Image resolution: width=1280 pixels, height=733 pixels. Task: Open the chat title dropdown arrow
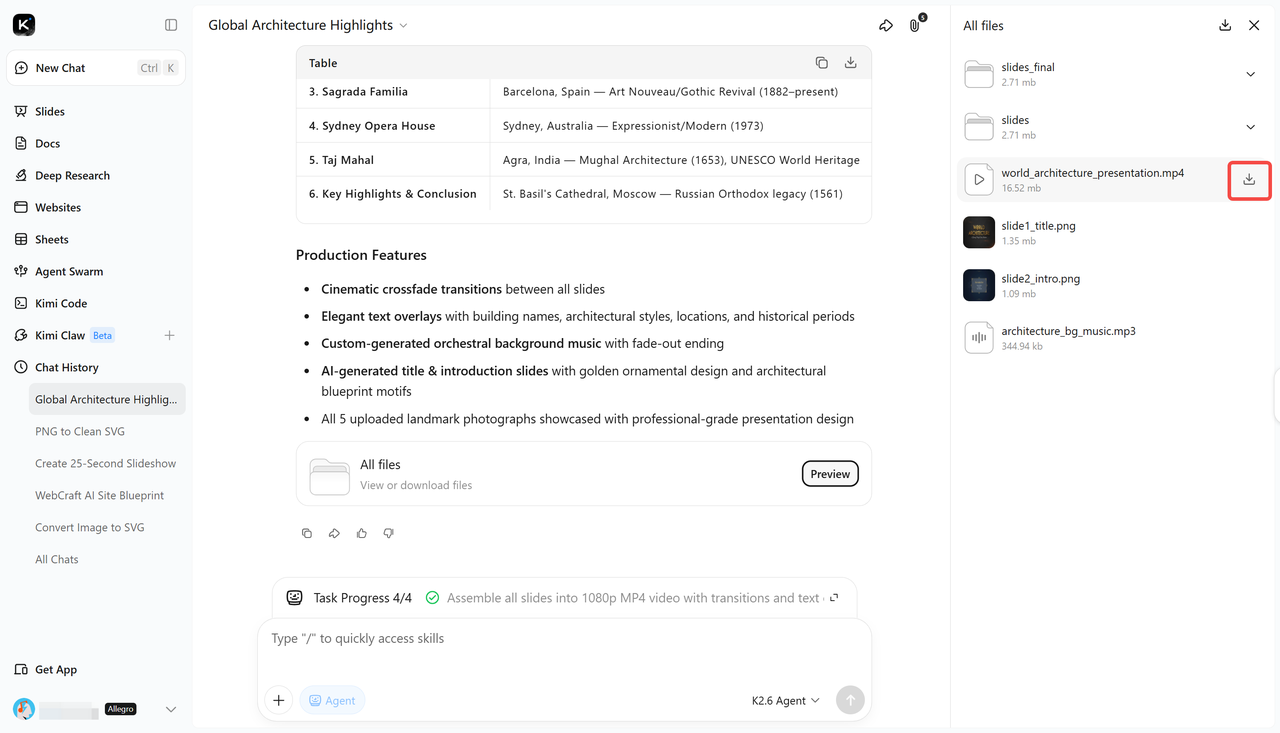pyautogui.click(x=404, y=26)
